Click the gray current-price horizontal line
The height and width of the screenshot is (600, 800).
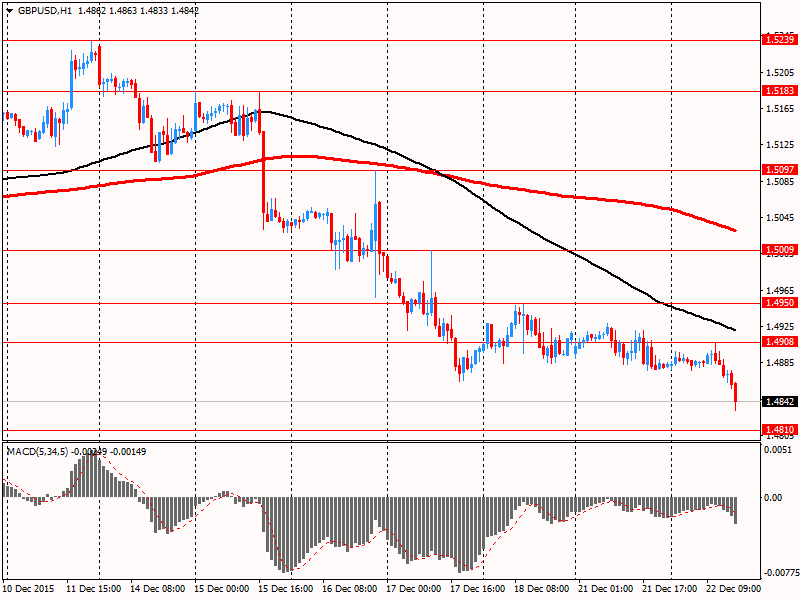click(382, 402)
